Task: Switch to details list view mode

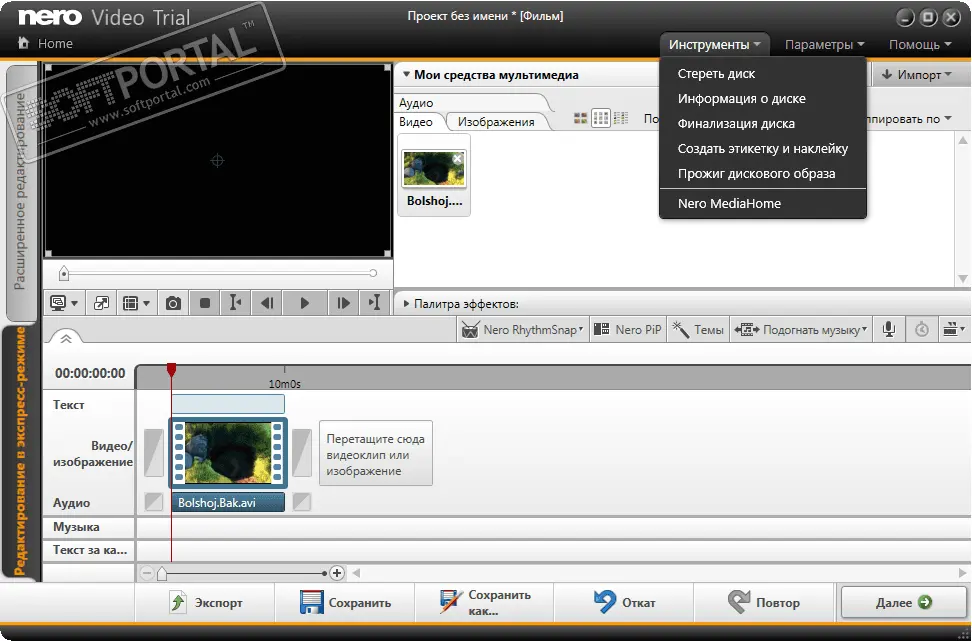Action: pos(621,119)
